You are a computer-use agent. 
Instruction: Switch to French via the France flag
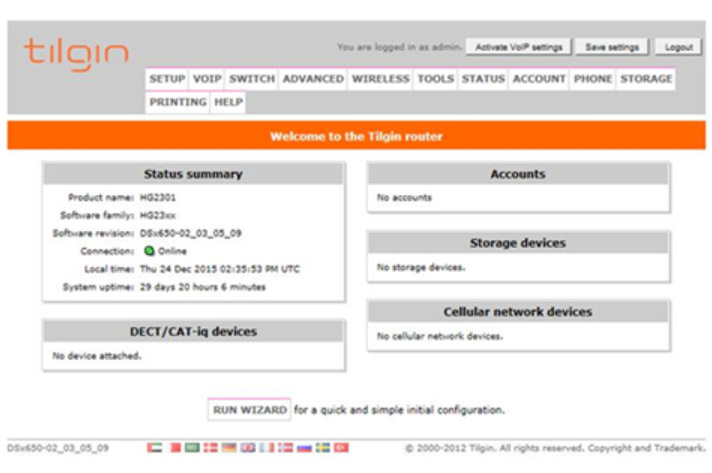[267, 448]
